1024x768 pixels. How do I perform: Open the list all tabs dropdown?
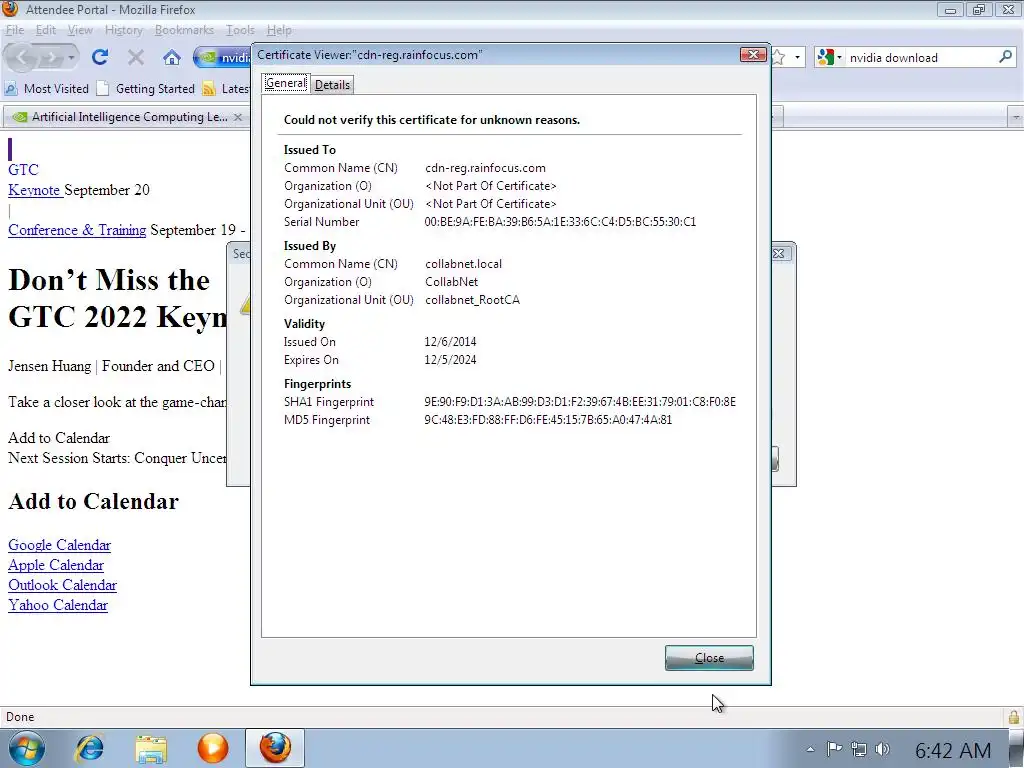point(1016,117)
